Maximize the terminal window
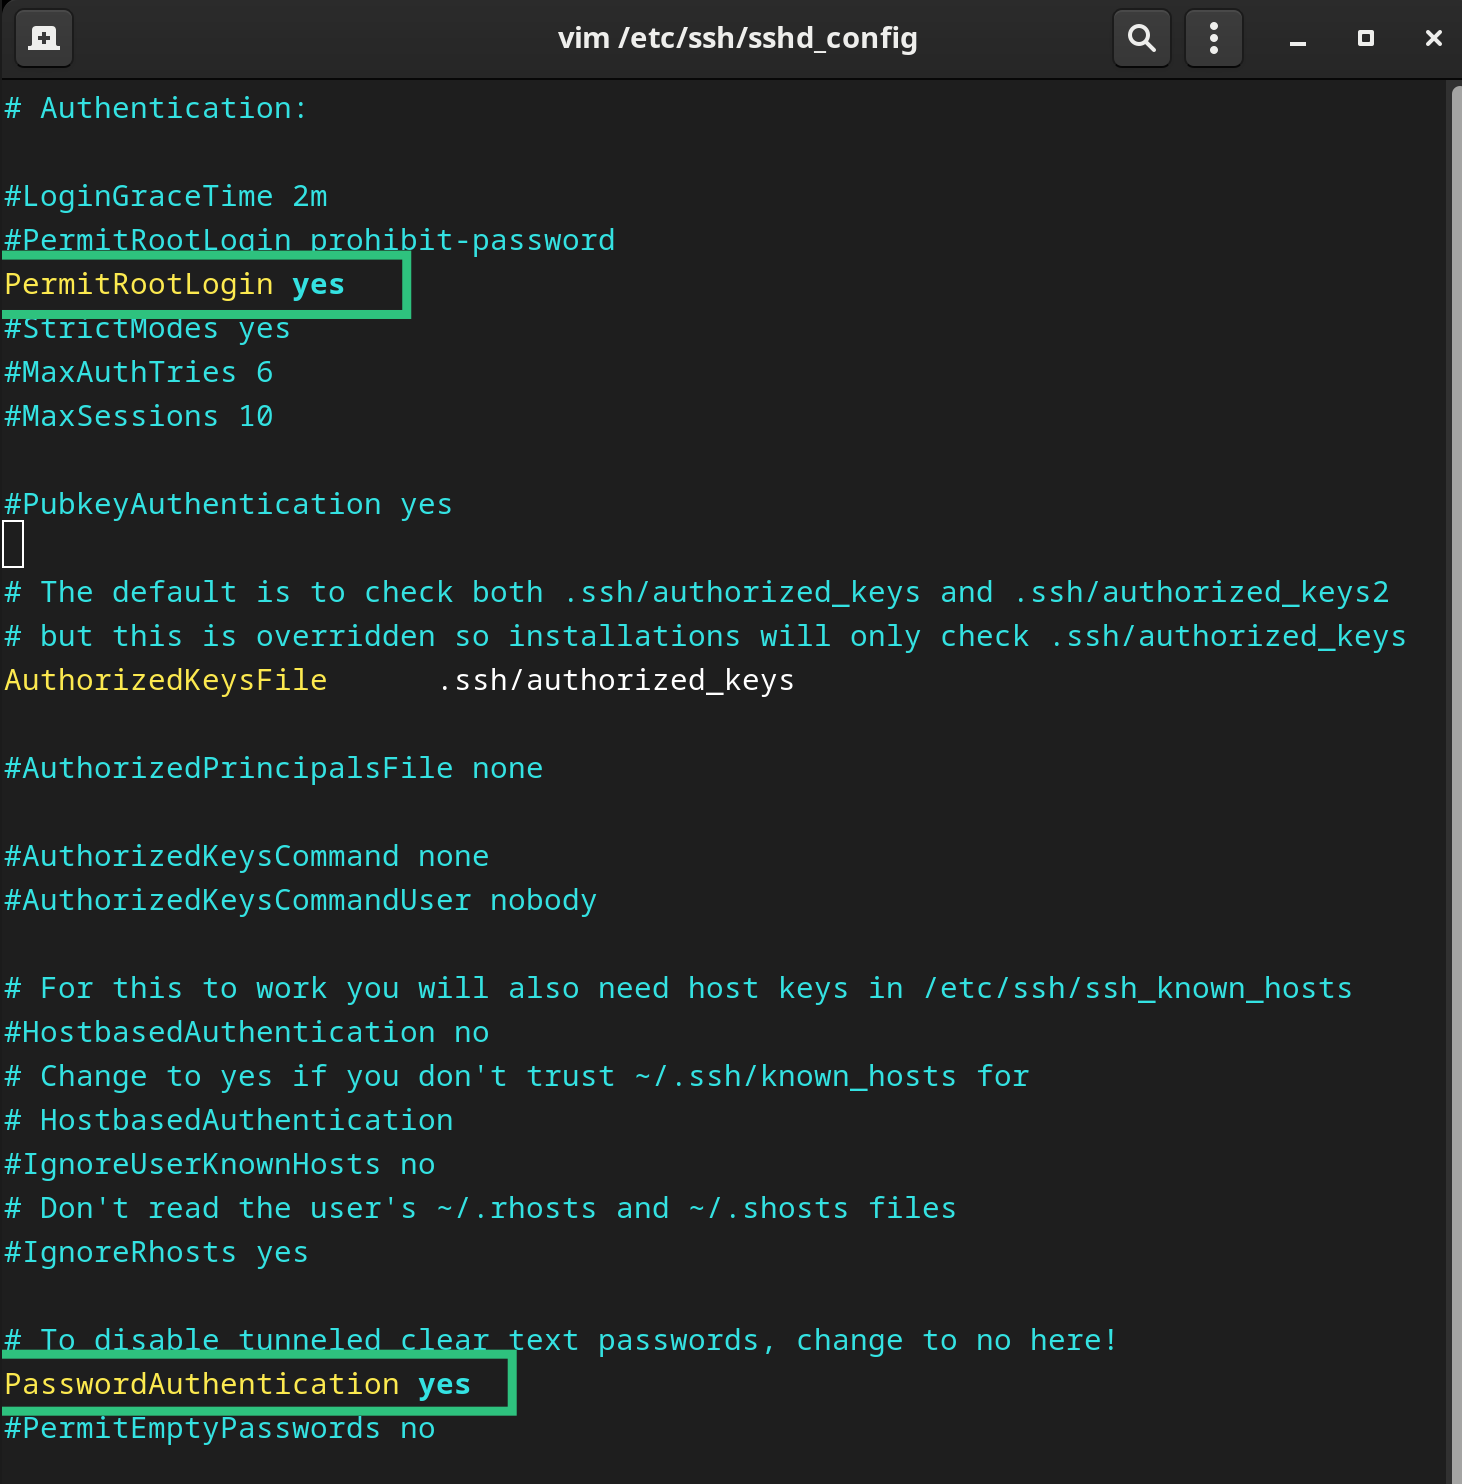This screenshot has height=1484, width=1462. pyautogui.click(x=1365, y=38)
